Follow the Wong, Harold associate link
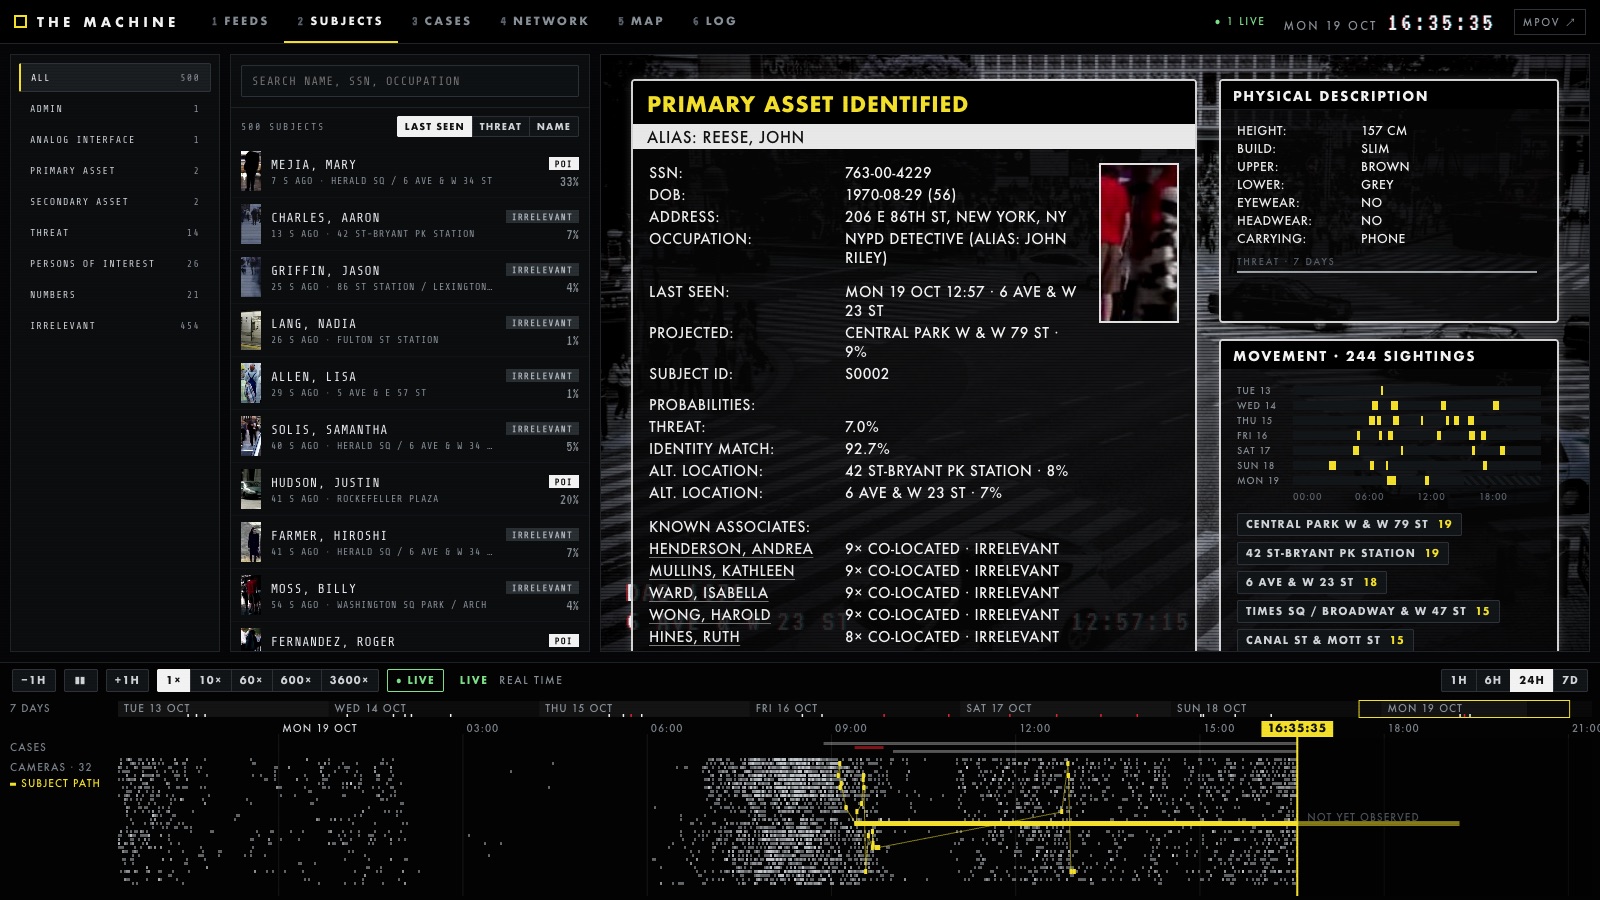 tap(709, 615)
